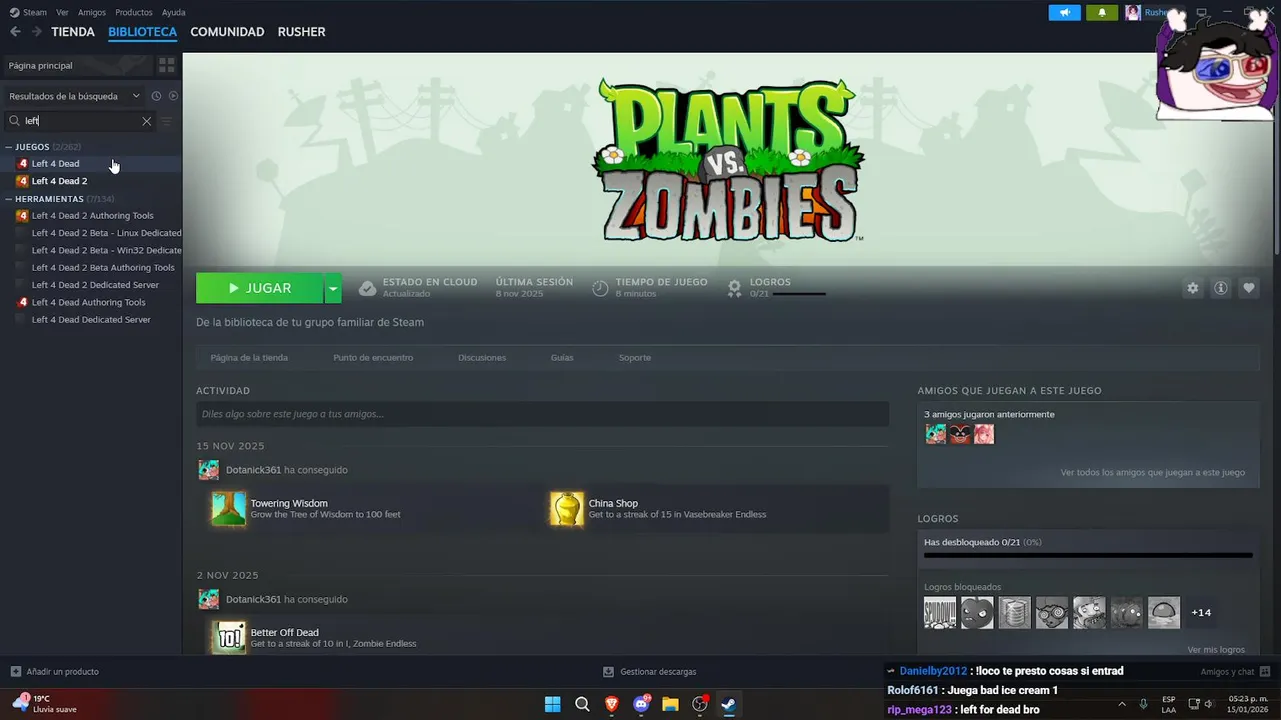Screen dimensions: 1281x720
Task: Go back with the left arrow
Action: pos(15,32)
